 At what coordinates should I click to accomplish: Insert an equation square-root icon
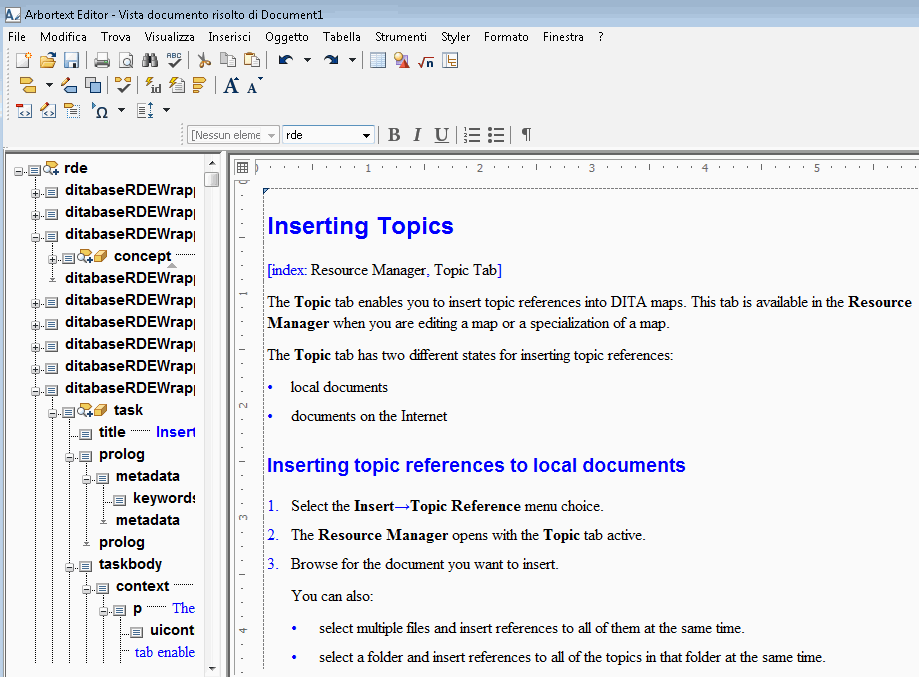click(x=426, y=61)
